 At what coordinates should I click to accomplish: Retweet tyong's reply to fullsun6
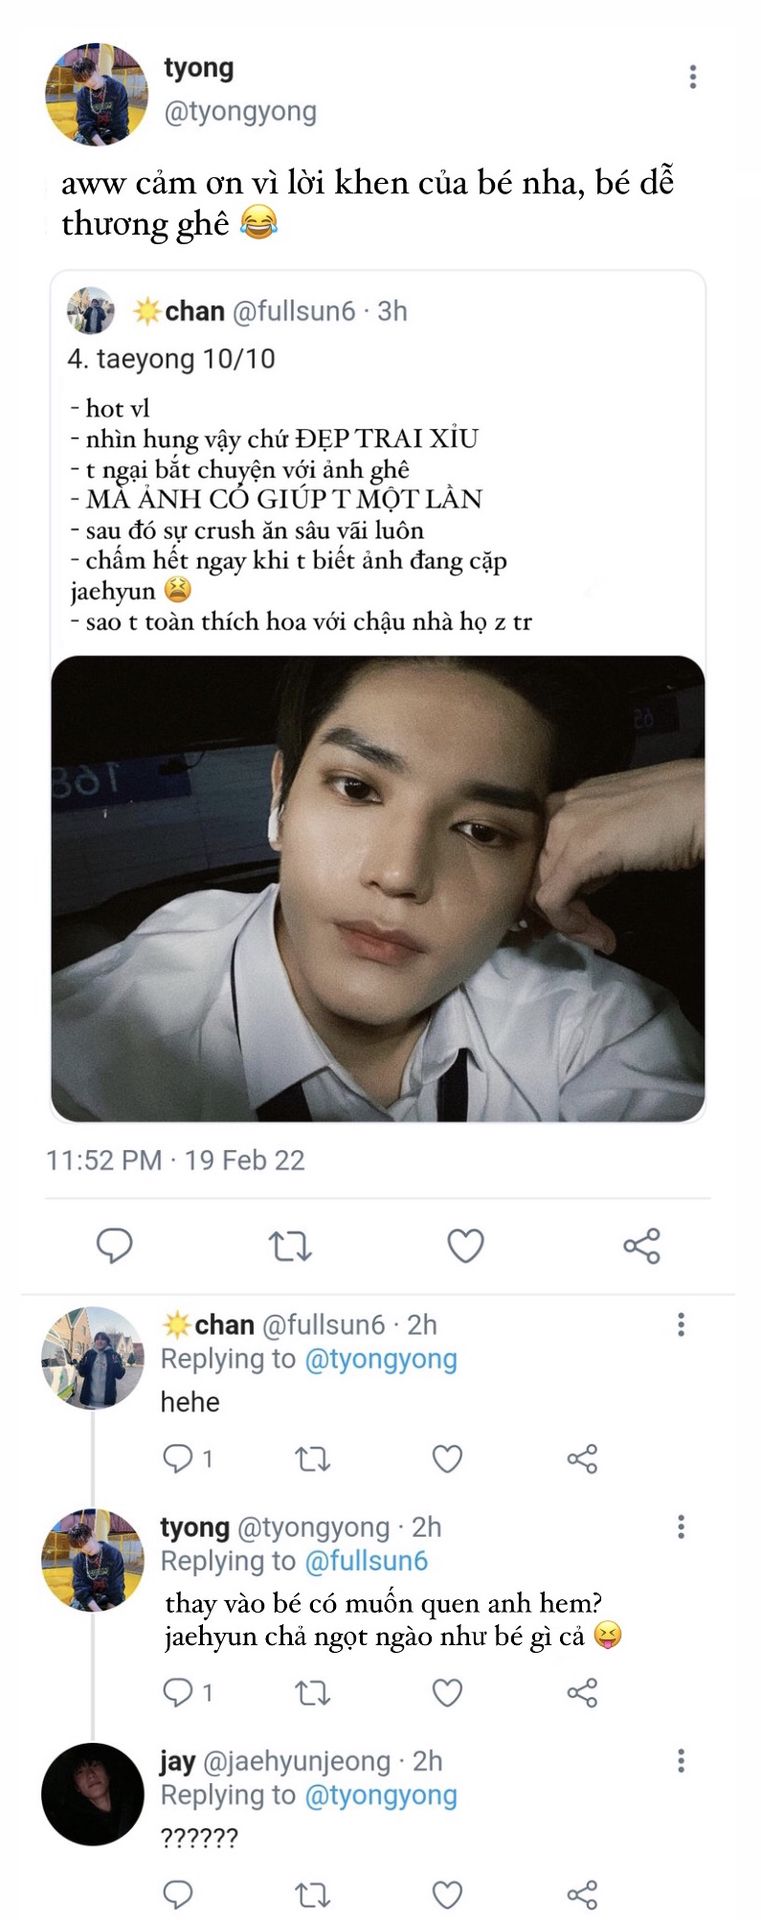(x=313, y=1693)
